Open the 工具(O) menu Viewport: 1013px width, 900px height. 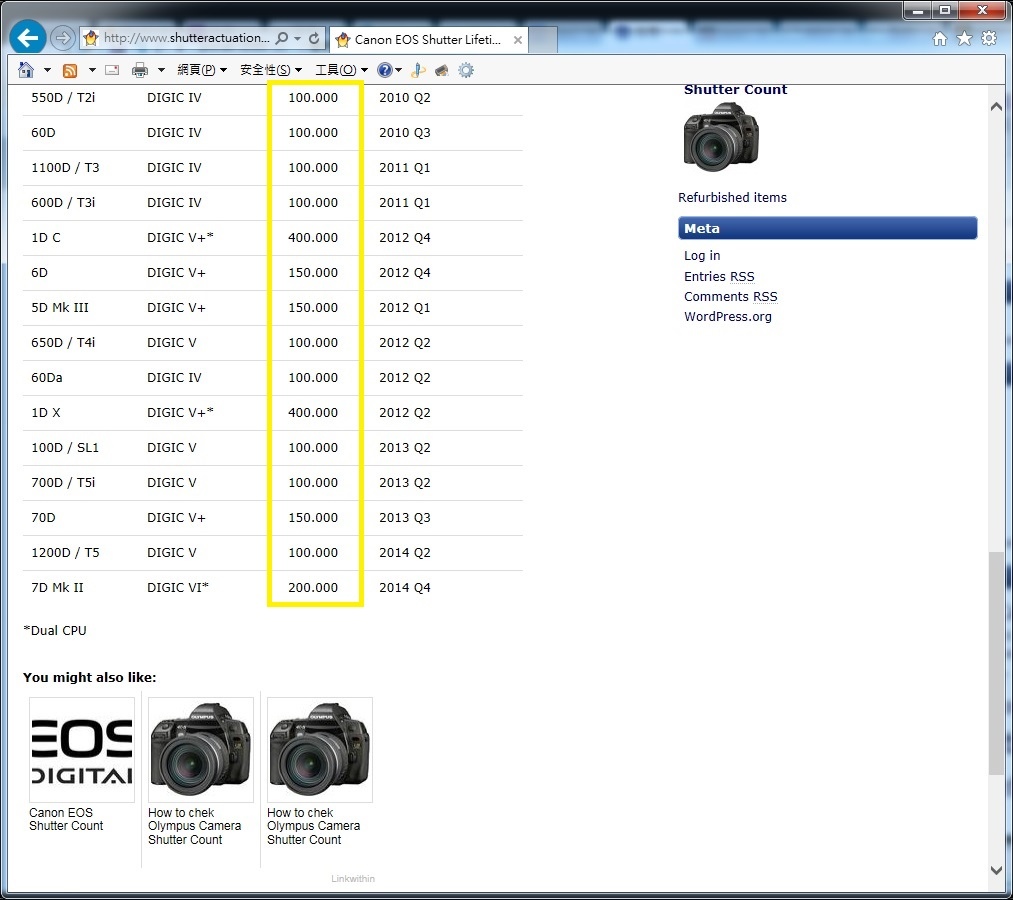[x=341, y=70]
